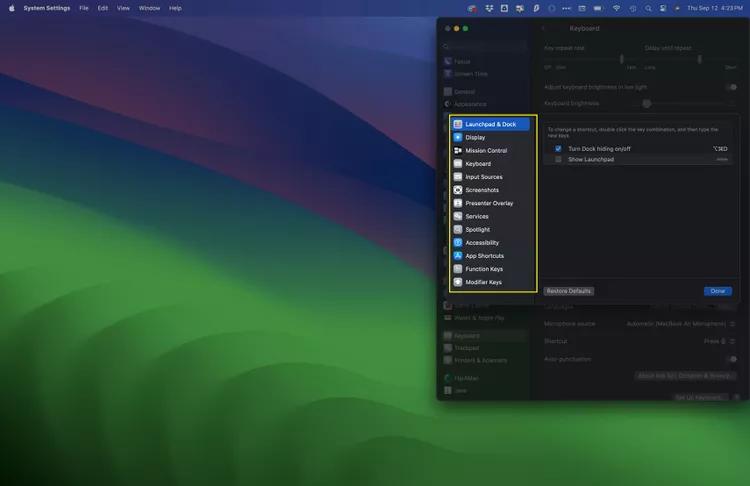This screenshot has width=750, height=486.
Task: Click About Ask Siri, Dictation & Privacy
Action: tap(685, 376)
